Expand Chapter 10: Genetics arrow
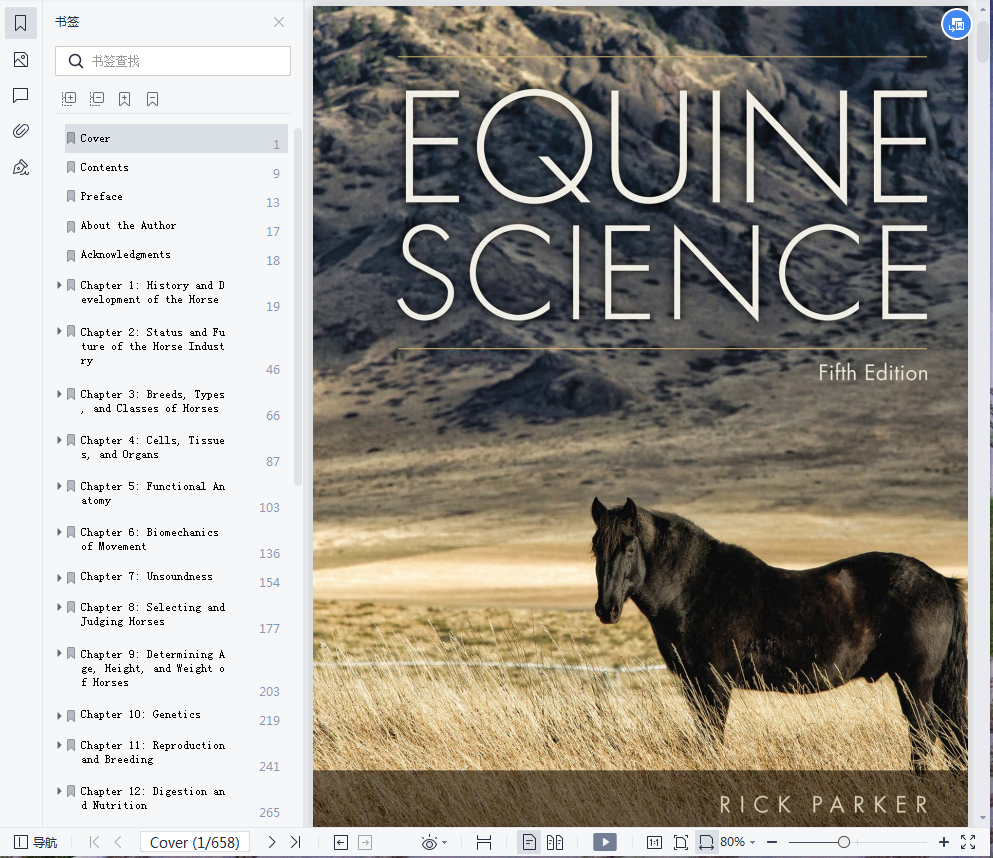 [x=60, y=716]
